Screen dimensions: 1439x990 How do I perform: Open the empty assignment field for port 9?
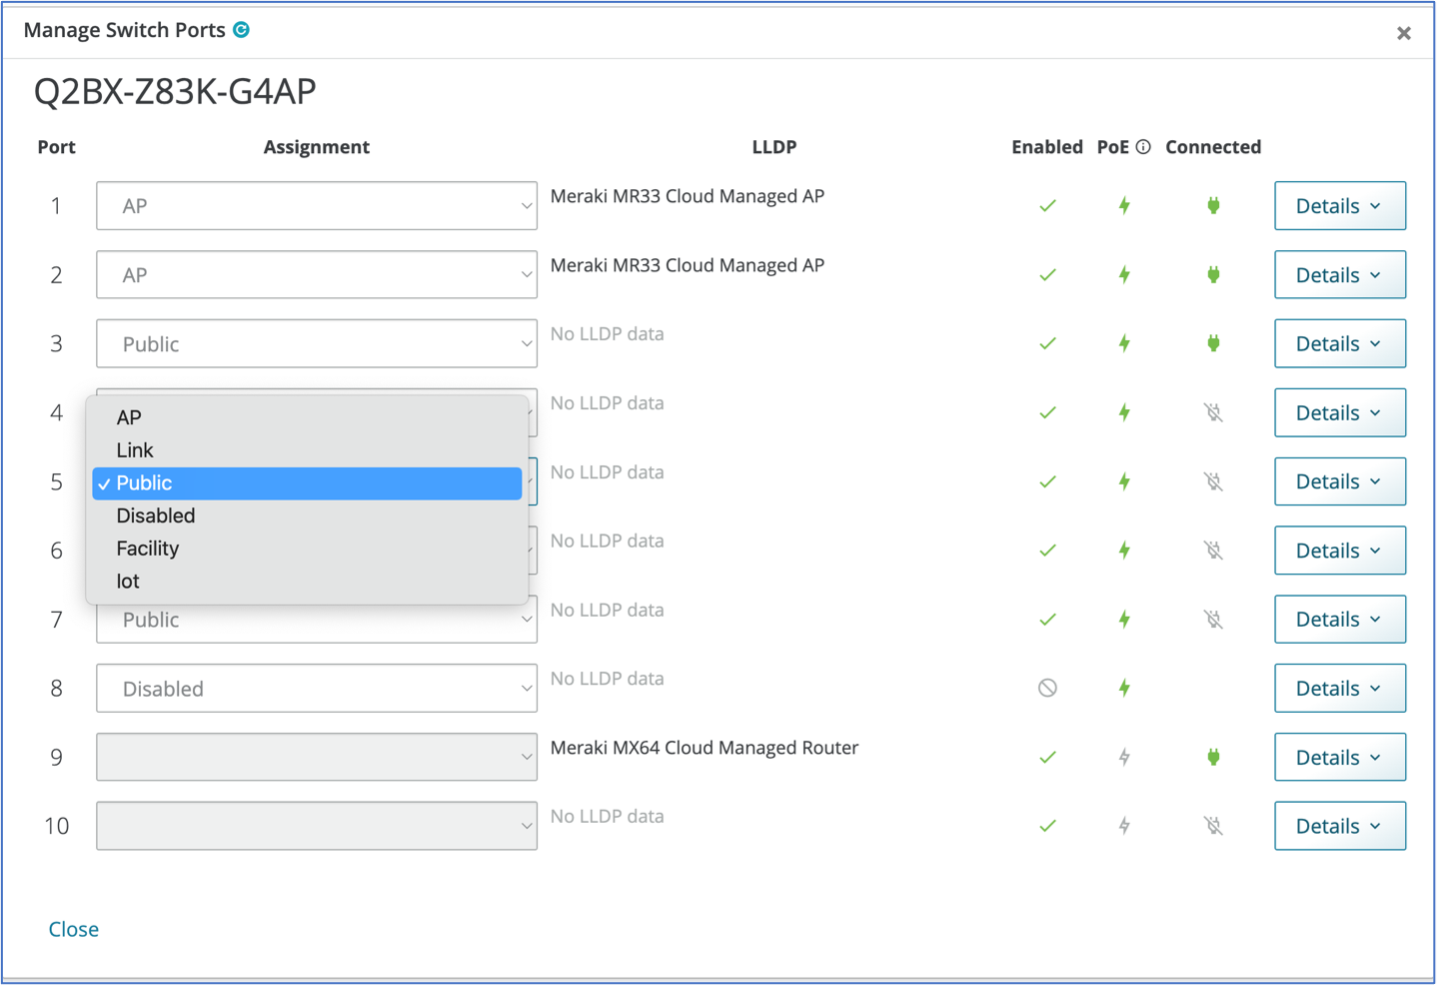point(316,757)
